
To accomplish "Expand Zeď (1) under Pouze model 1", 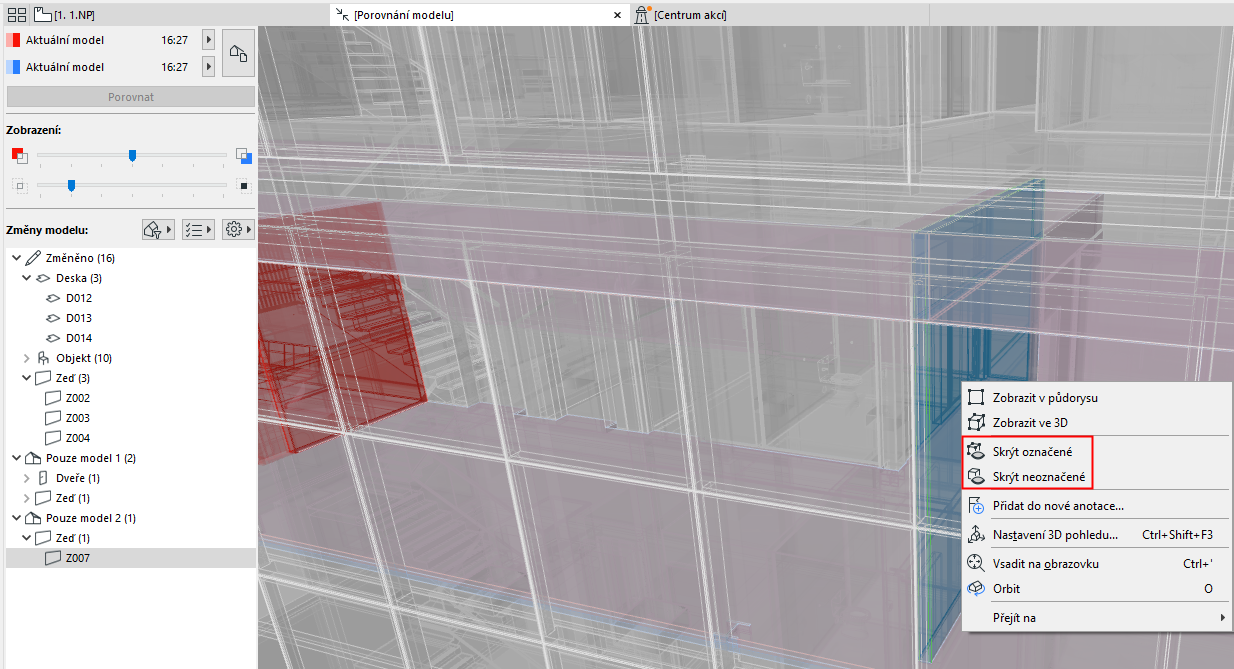I will [x=27, y=498].
